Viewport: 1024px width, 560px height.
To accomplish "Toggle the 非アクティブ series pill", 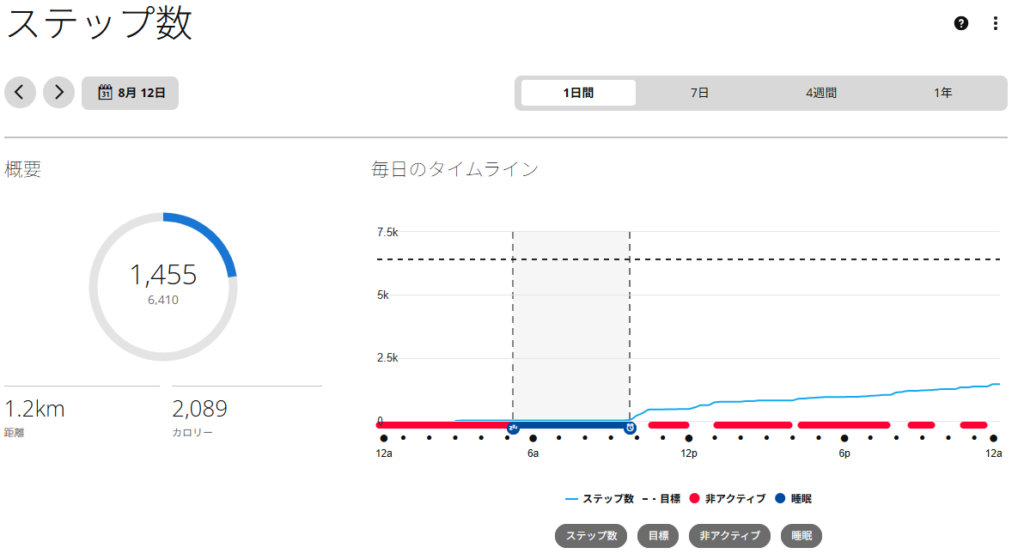I will [729, 536].
